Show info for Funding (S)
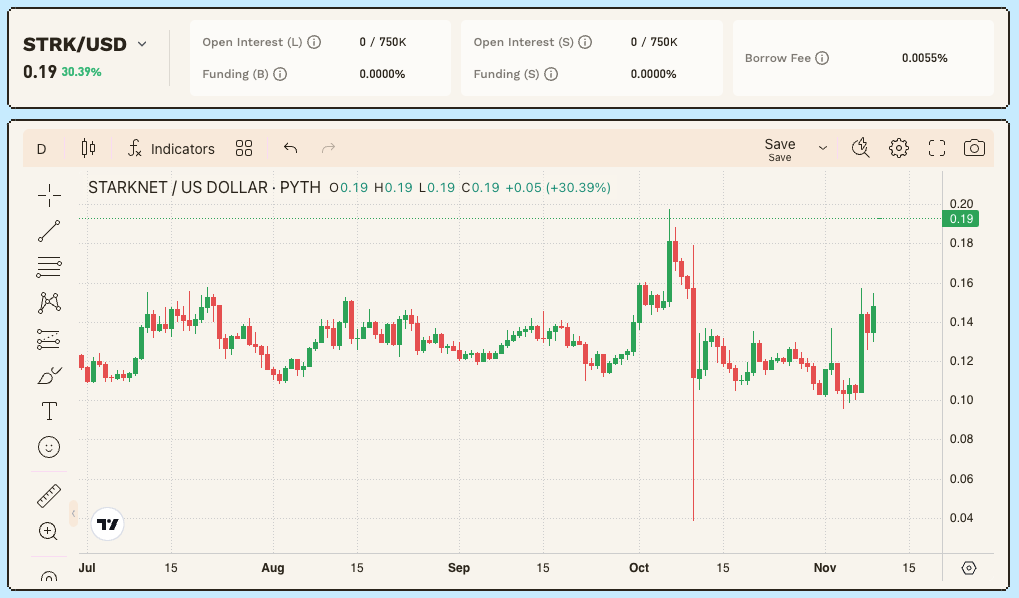The image size is (1019, 598). pos(551,74)
